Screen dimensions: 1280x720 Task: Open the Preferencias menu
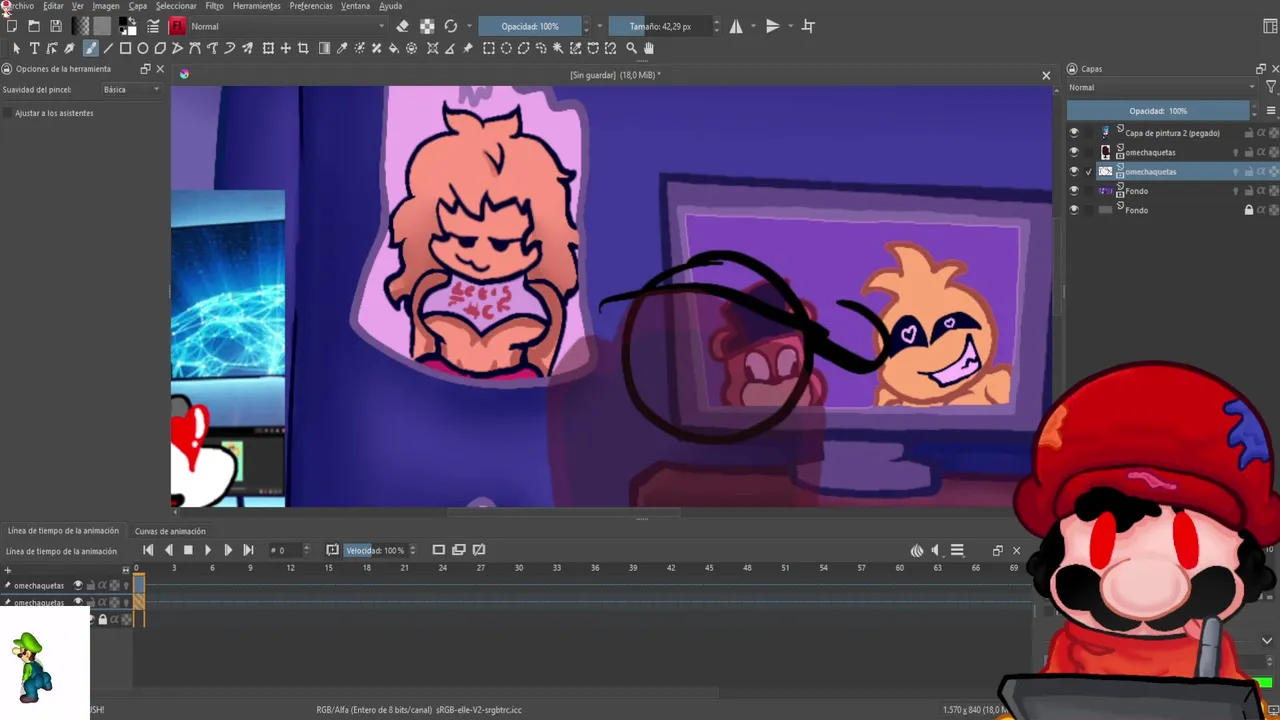point(311,6)
